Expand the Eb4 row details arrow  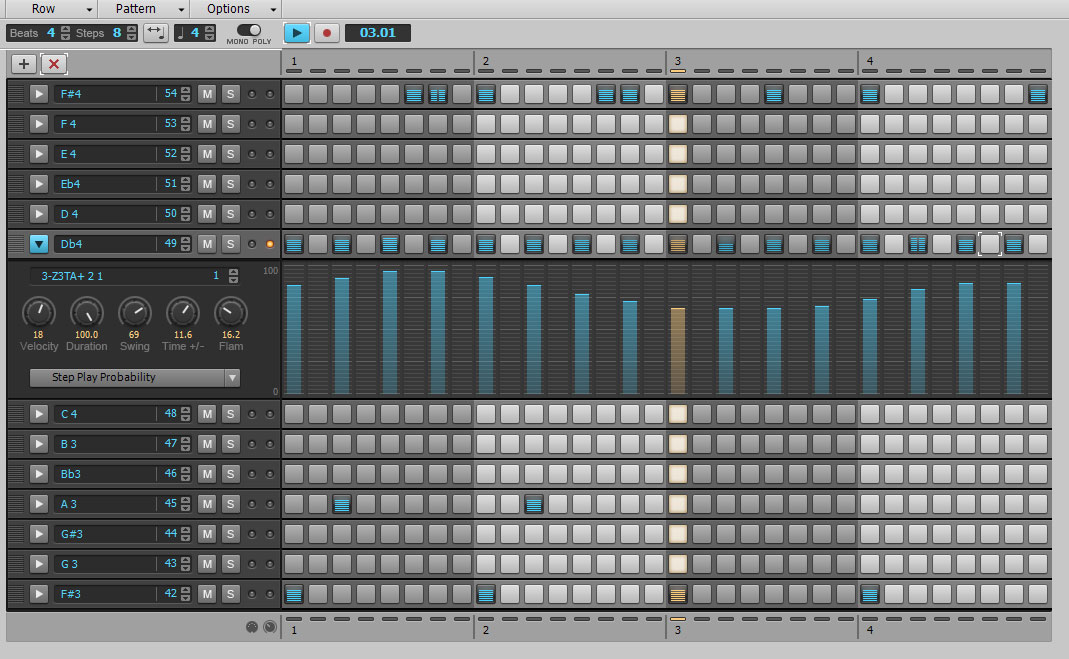coord(39,184)
